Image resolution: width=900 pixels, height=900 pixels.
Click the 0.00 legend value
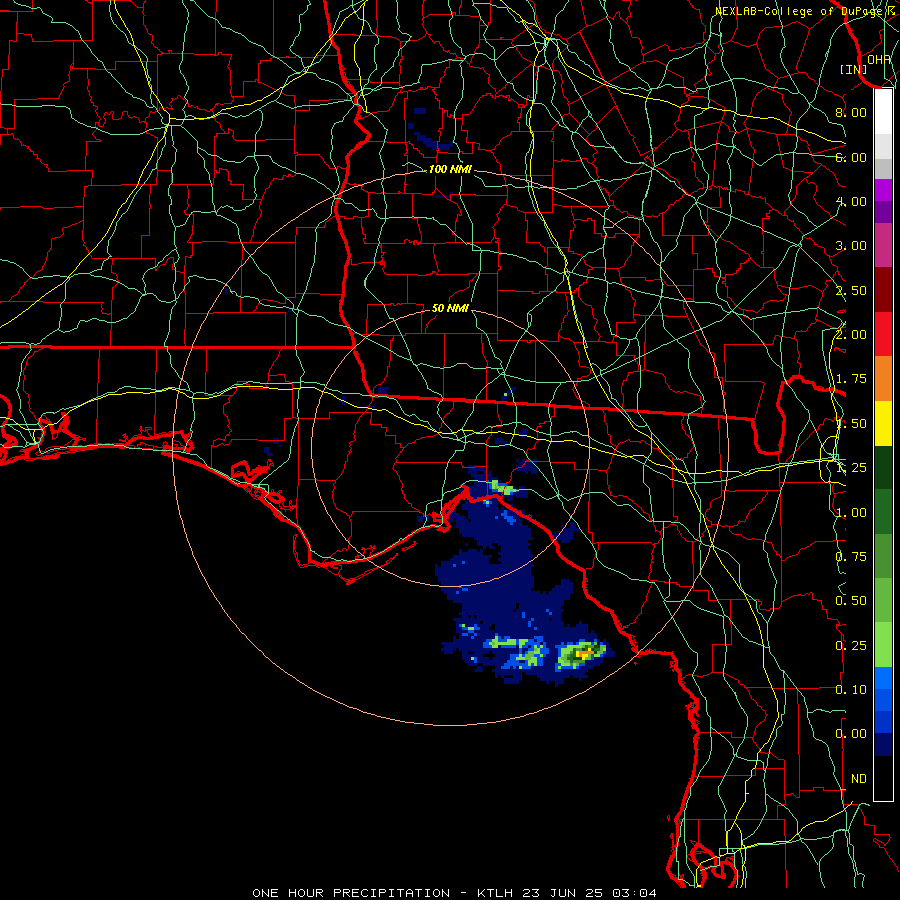pyautogui.click(x=851, y=734)
